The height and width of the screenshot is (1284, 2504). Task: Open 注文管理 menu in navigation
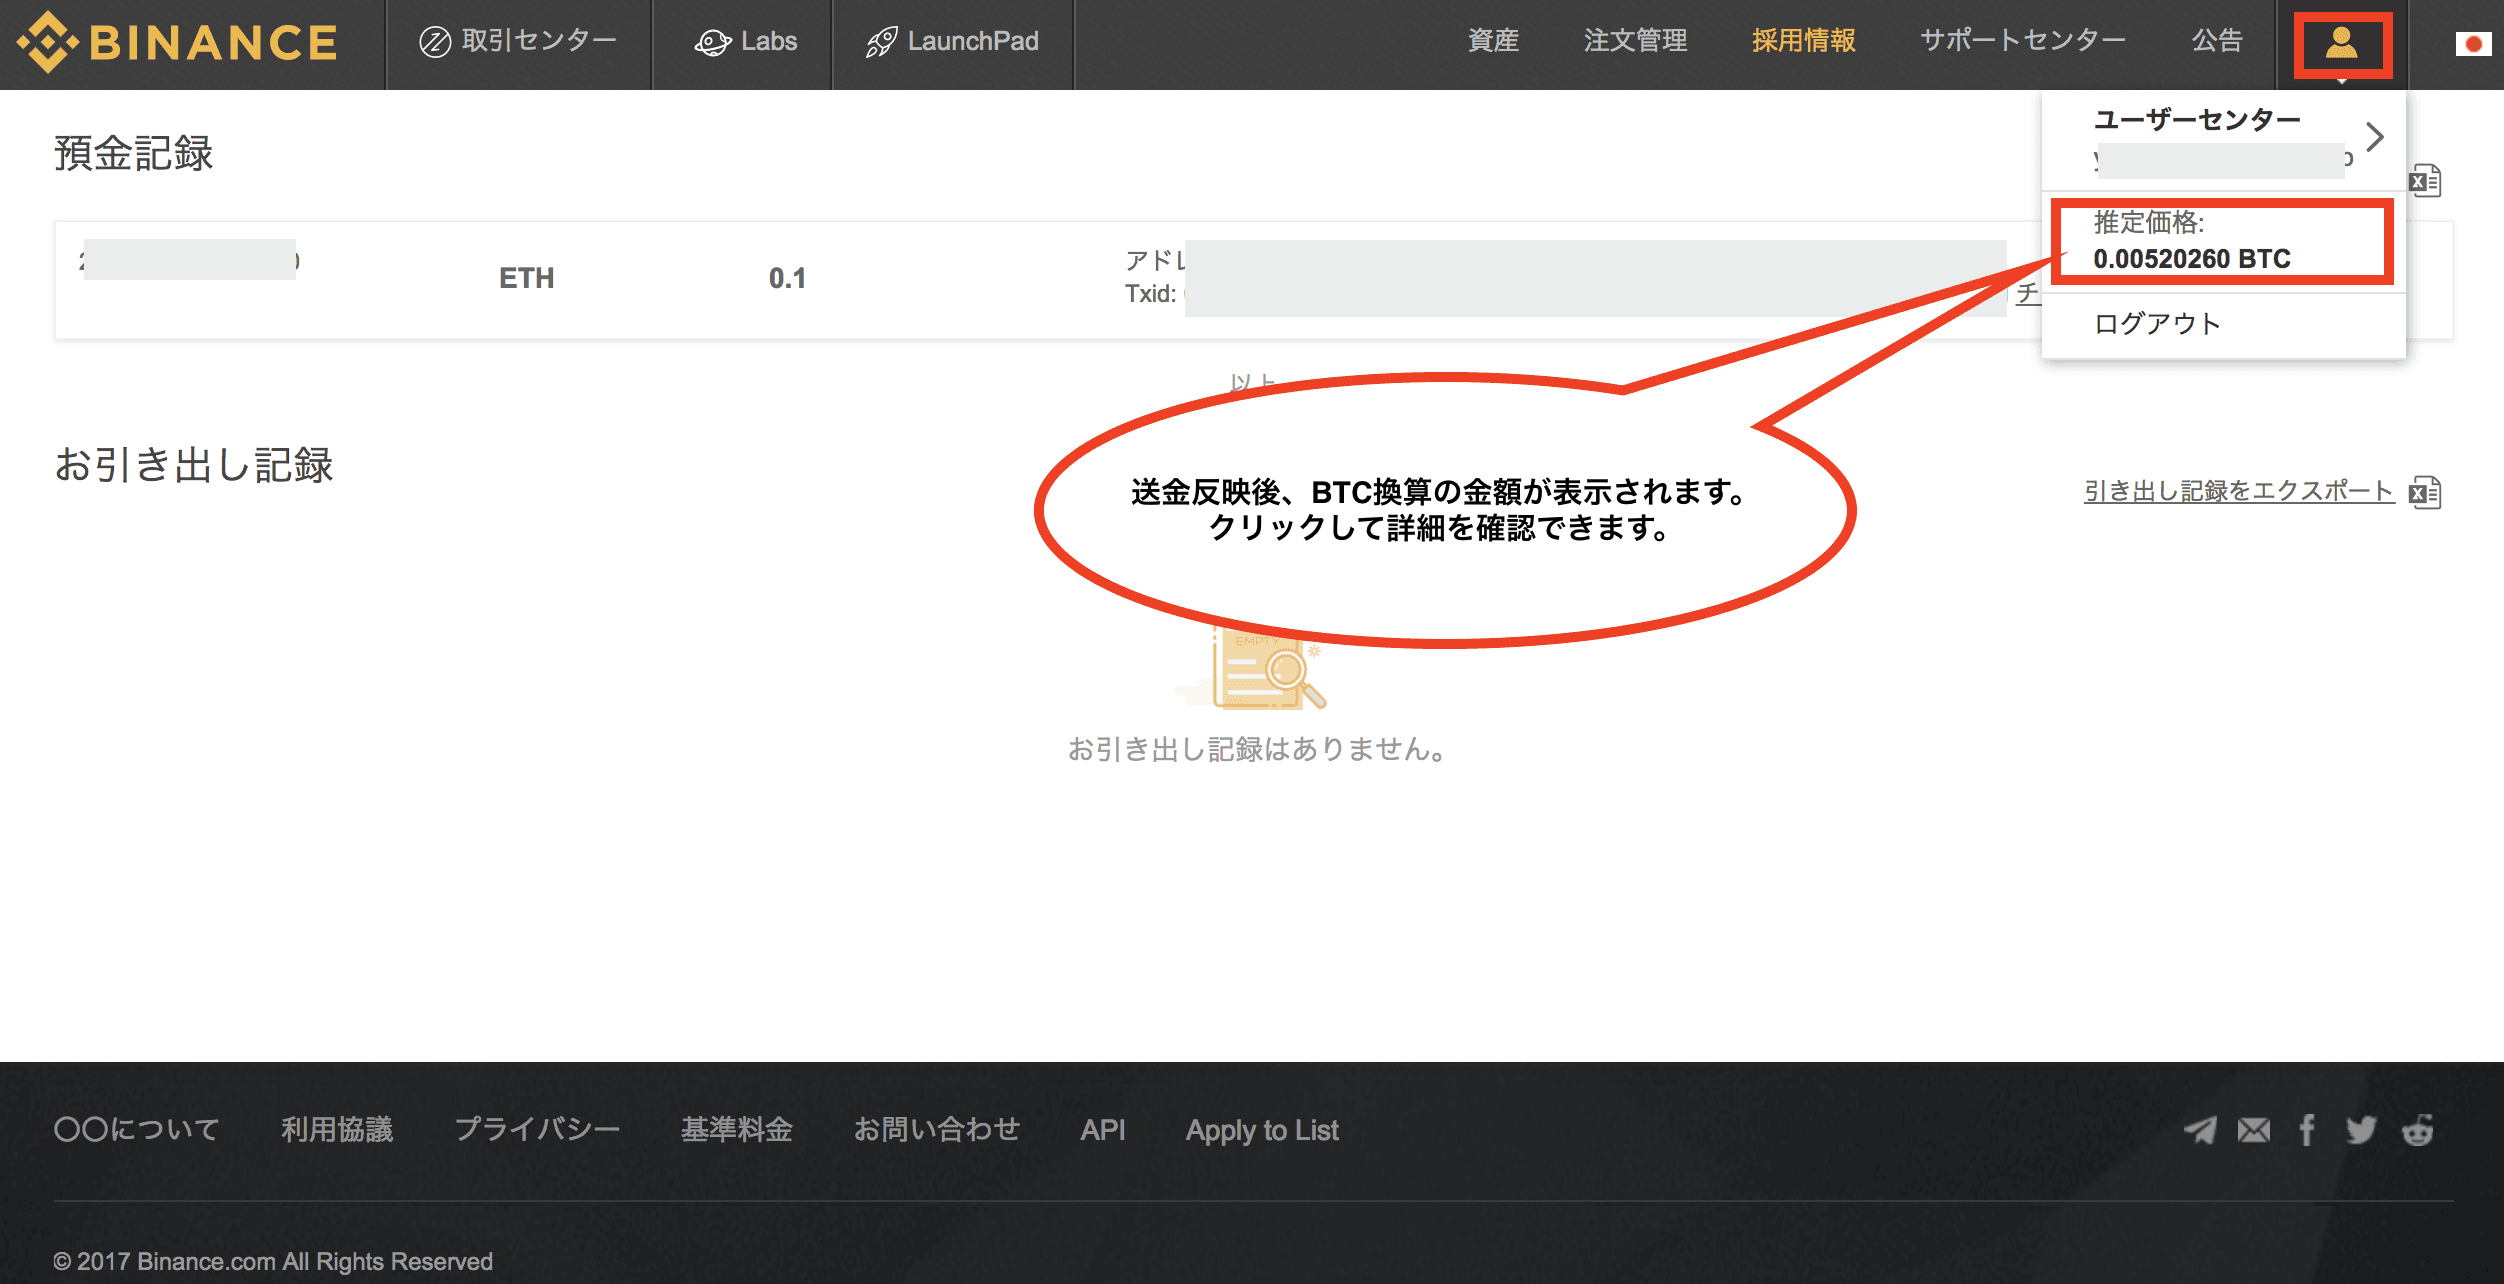[x=1635, y=41]
